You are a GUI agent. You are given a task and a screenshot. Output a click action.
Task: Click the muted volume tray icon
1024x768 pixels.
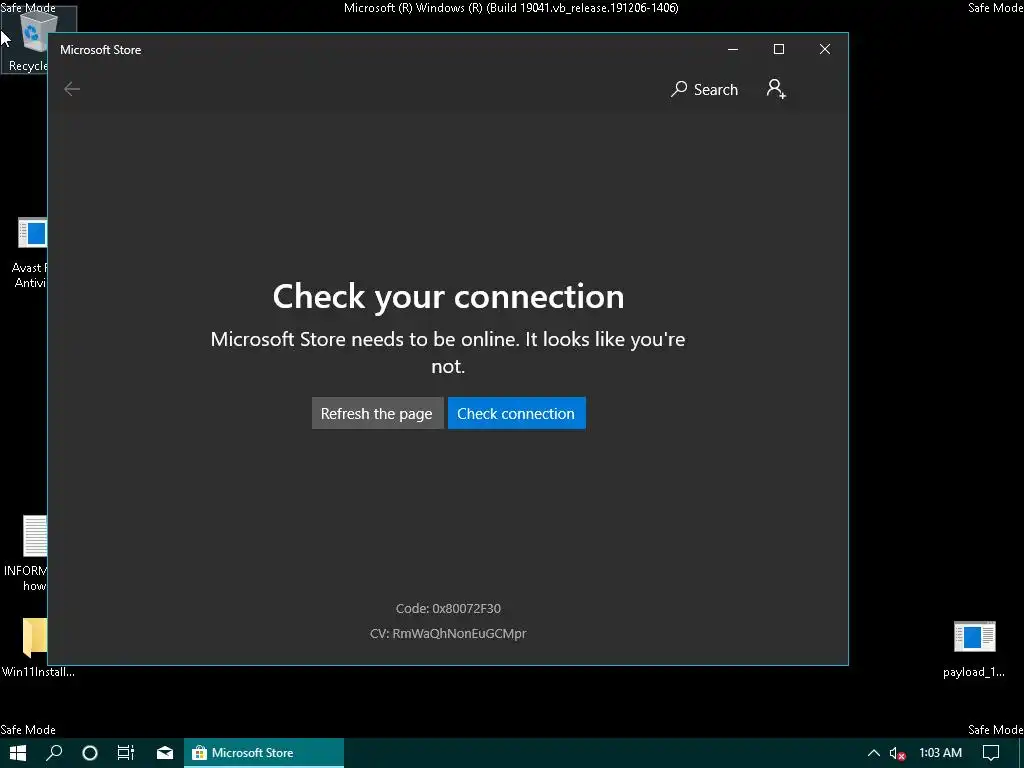pyautogui.click(x=897, y=753)
